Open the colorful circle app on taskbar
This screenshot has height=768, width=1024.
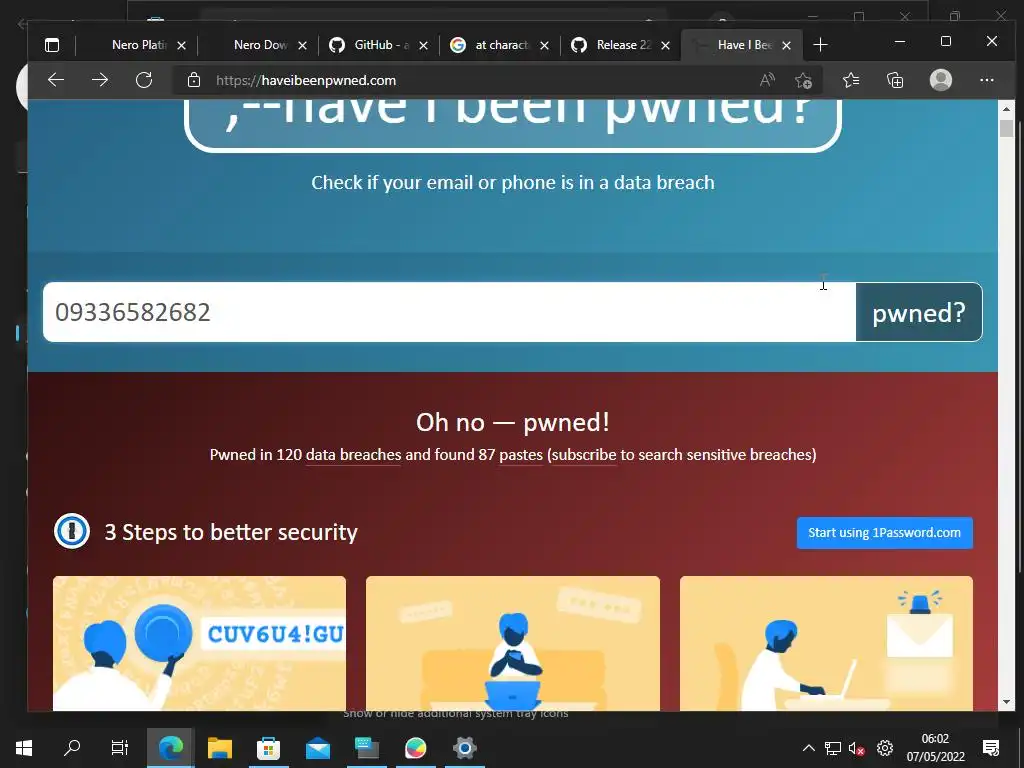pyautogui.click(x=415, y=748)
